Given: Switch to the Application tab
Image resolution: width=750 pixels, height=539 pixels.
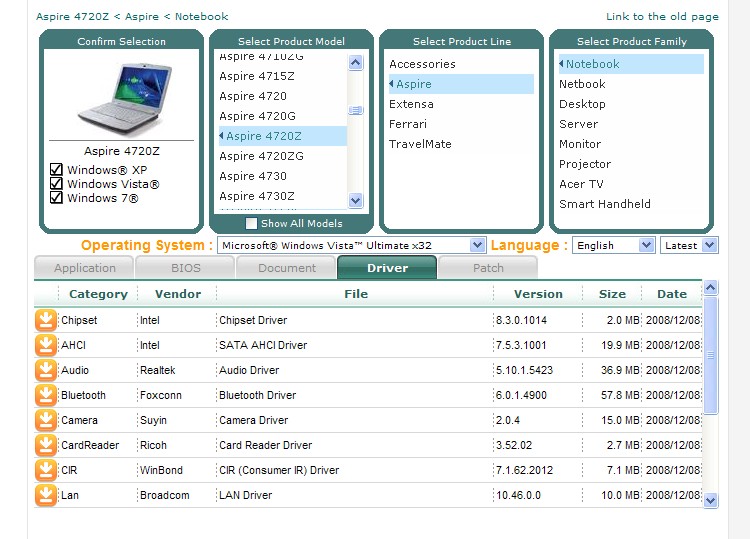Looking at the screenshot, I should 85,268.
